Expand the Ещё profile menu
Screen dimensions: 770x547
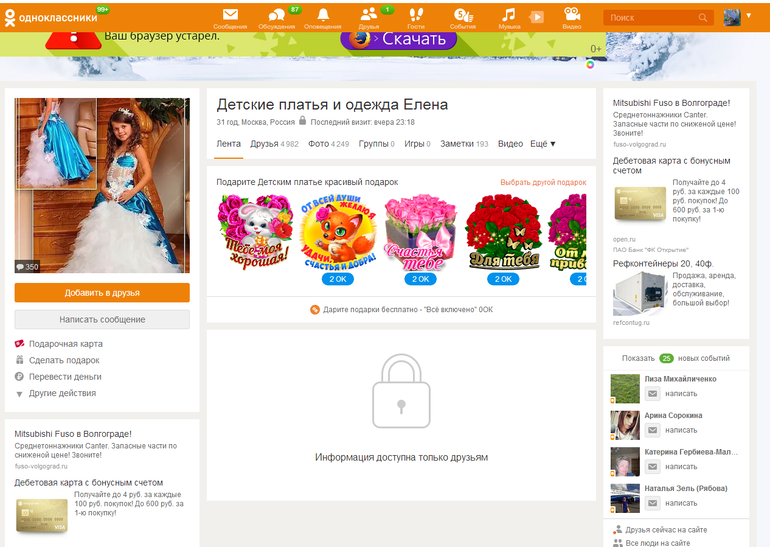[542, 144]
